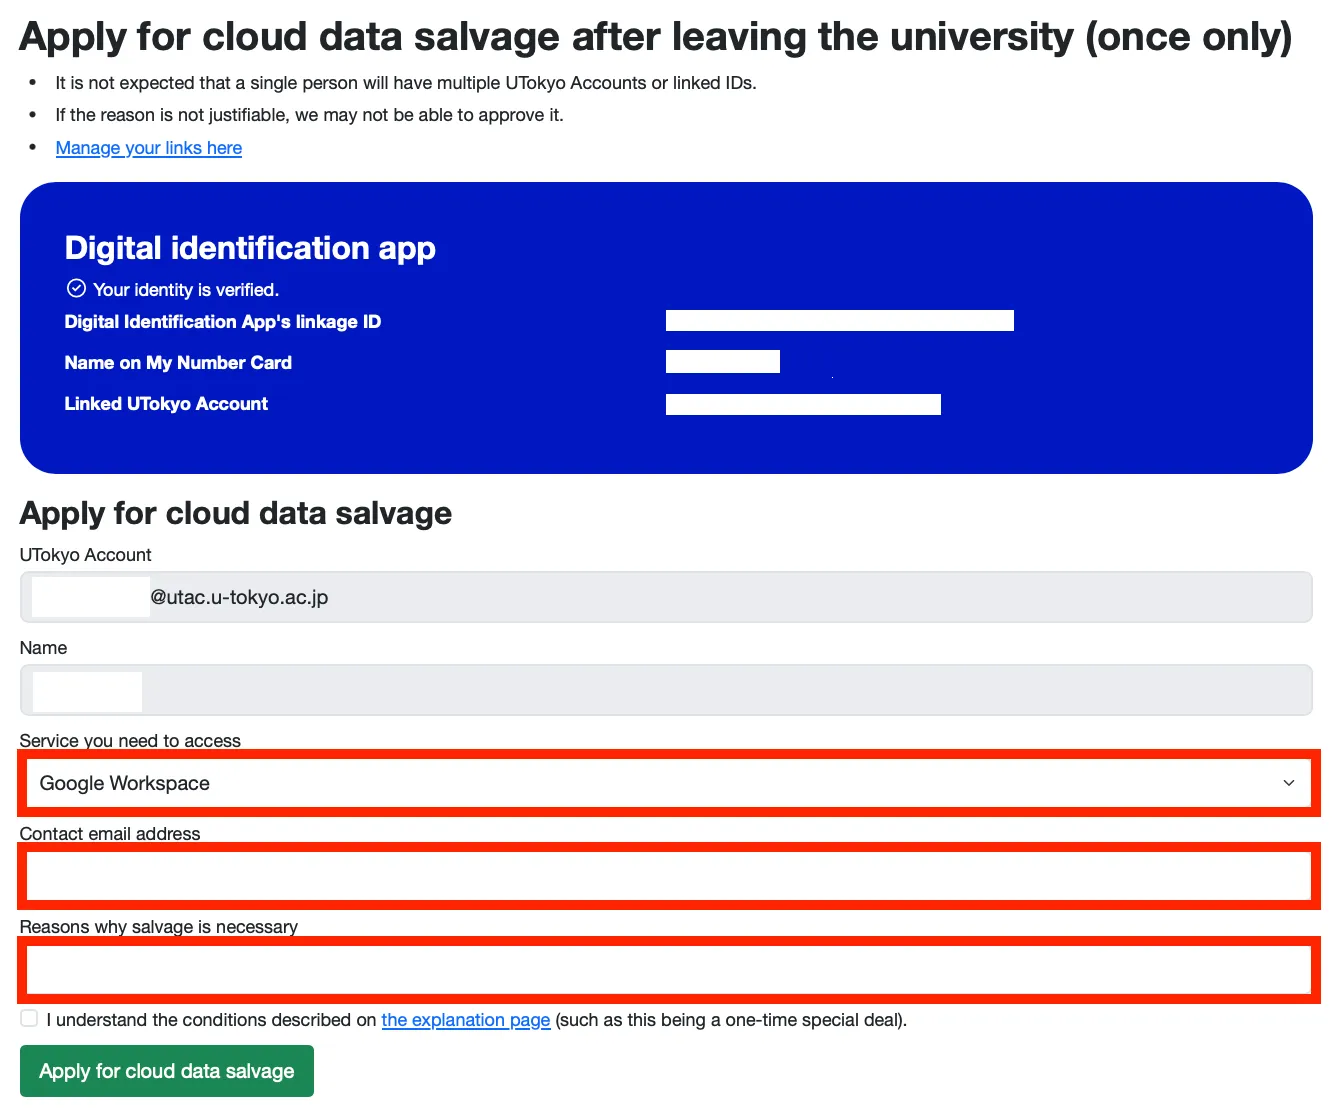Click the "Apply for cloud data salvage" section subheading
Screen dimensions: 1342x1116
click(x=236, y=513)
